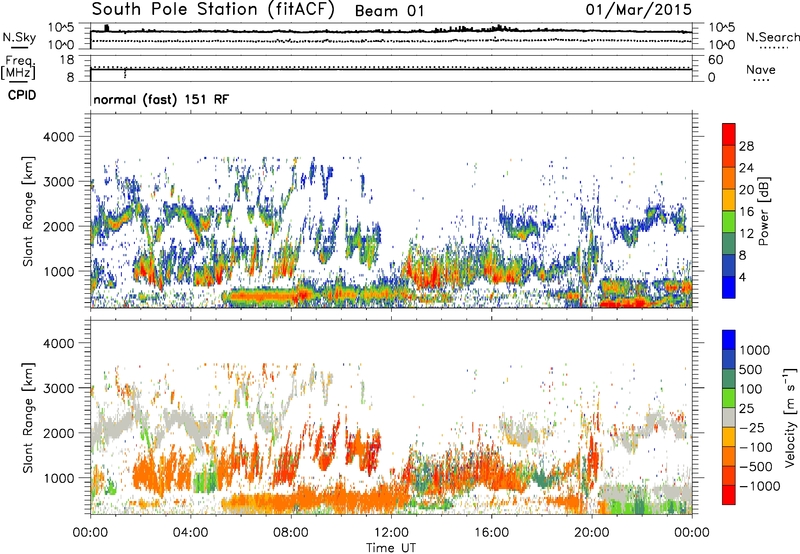Click '2000' tick on the velocity panel axis
This screenshot has width=800, height=554.
point(59,433)
